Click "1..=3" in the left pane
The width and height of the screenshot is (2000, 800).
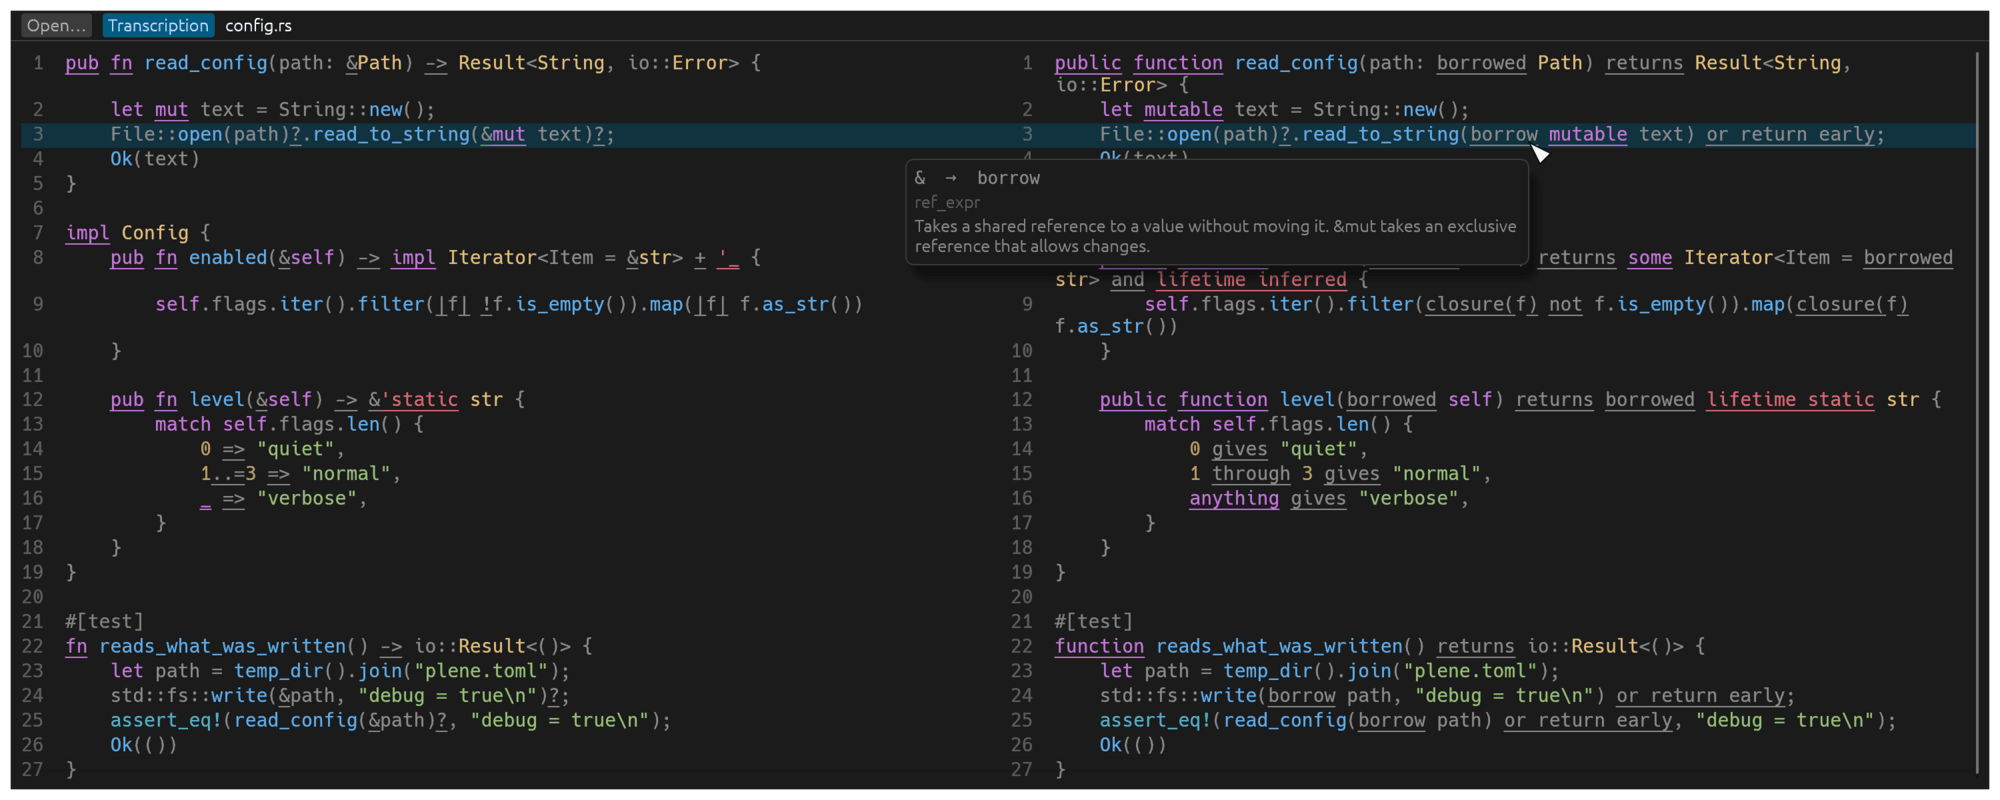[x=228, y=474]
